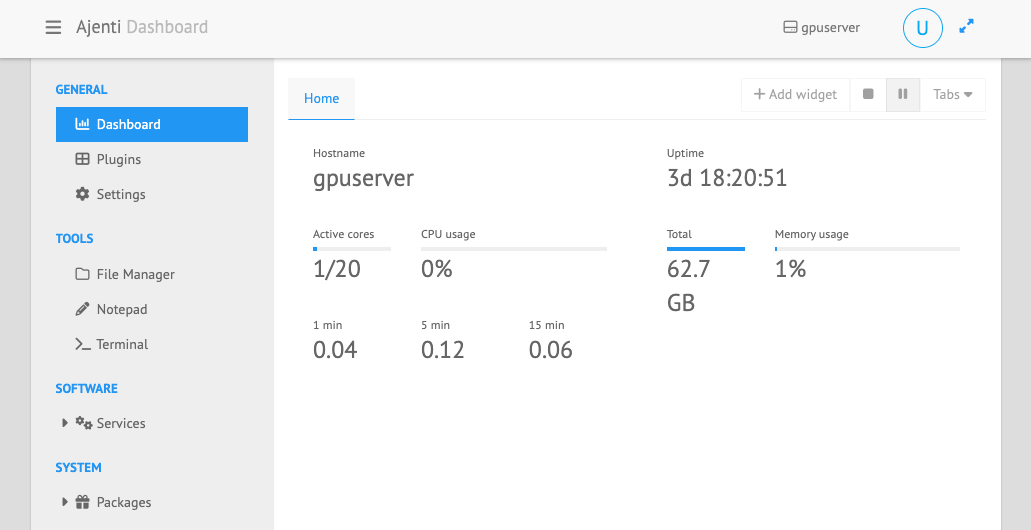Click the Memory usage progress bar
This screenshot has width=1031, height=530.
(867, 249)
